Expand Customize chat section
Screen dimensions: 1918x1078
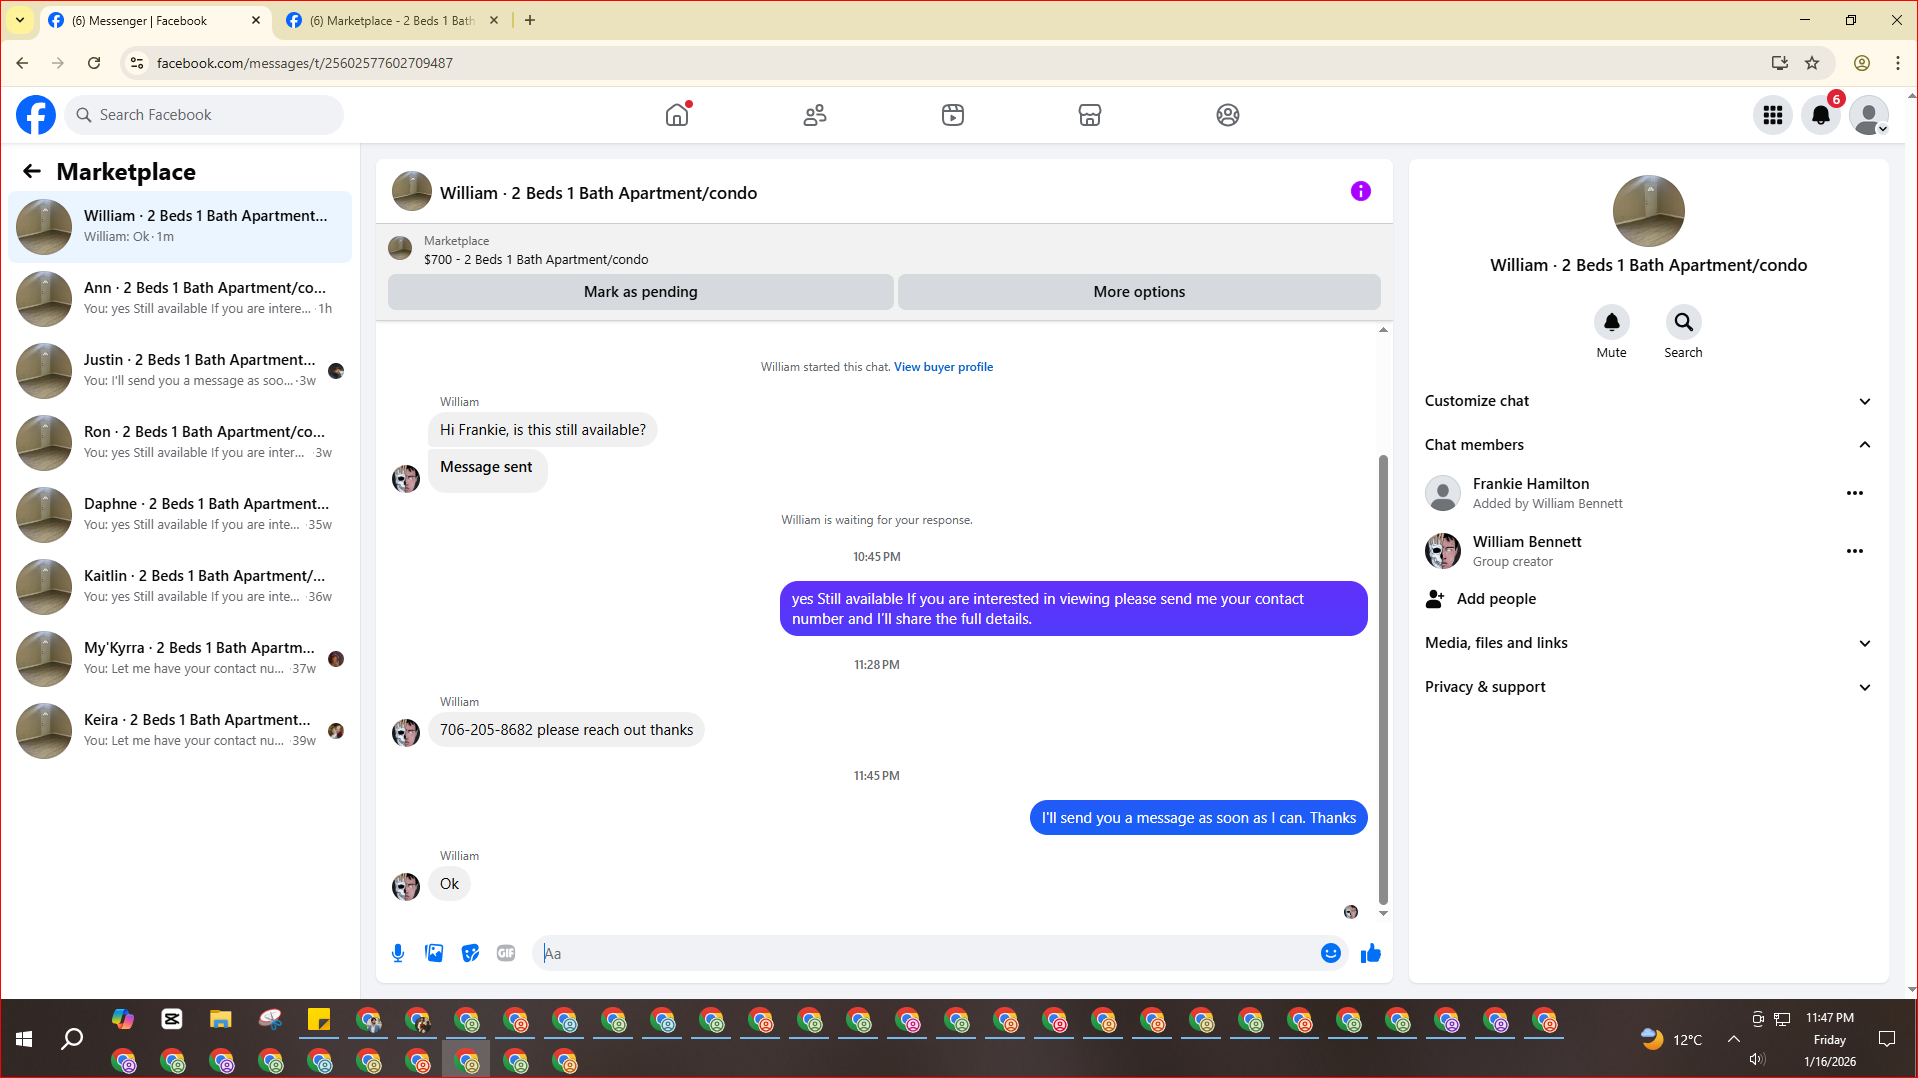pos(1647,401)
